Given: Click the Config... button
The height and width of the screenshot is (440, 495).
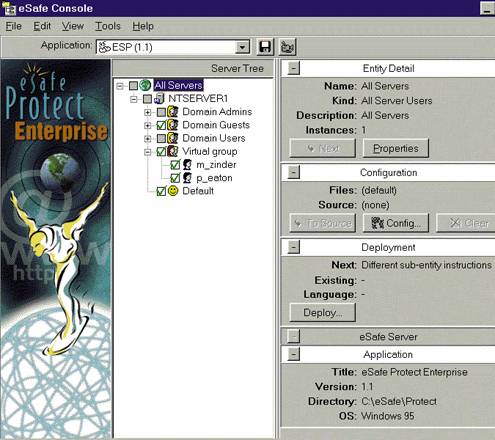Looking at the screenshot, I should [396, 223].
